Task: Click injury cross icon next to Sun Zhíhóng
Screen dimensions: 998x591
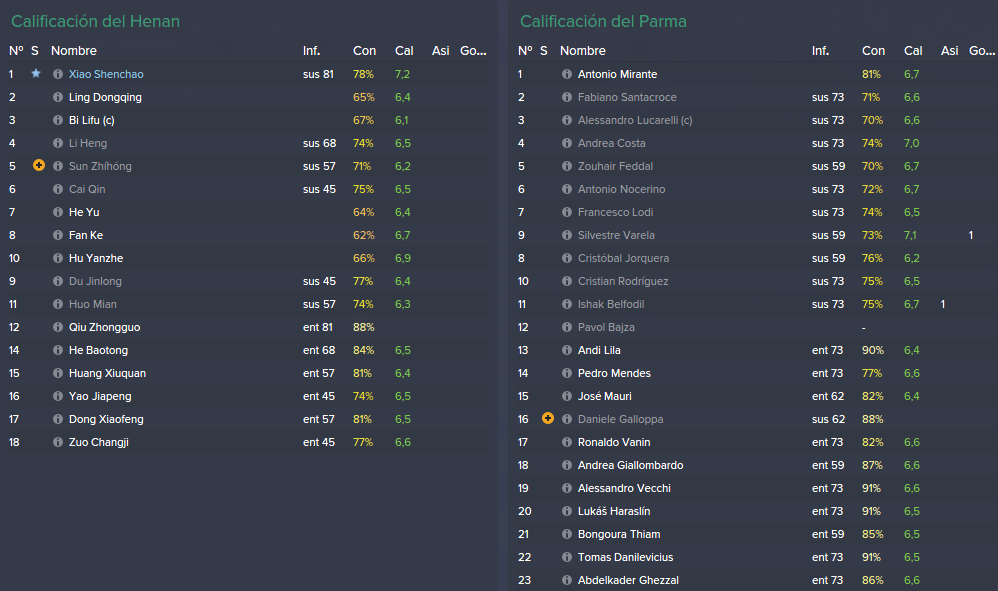Action: coord(39,165)
